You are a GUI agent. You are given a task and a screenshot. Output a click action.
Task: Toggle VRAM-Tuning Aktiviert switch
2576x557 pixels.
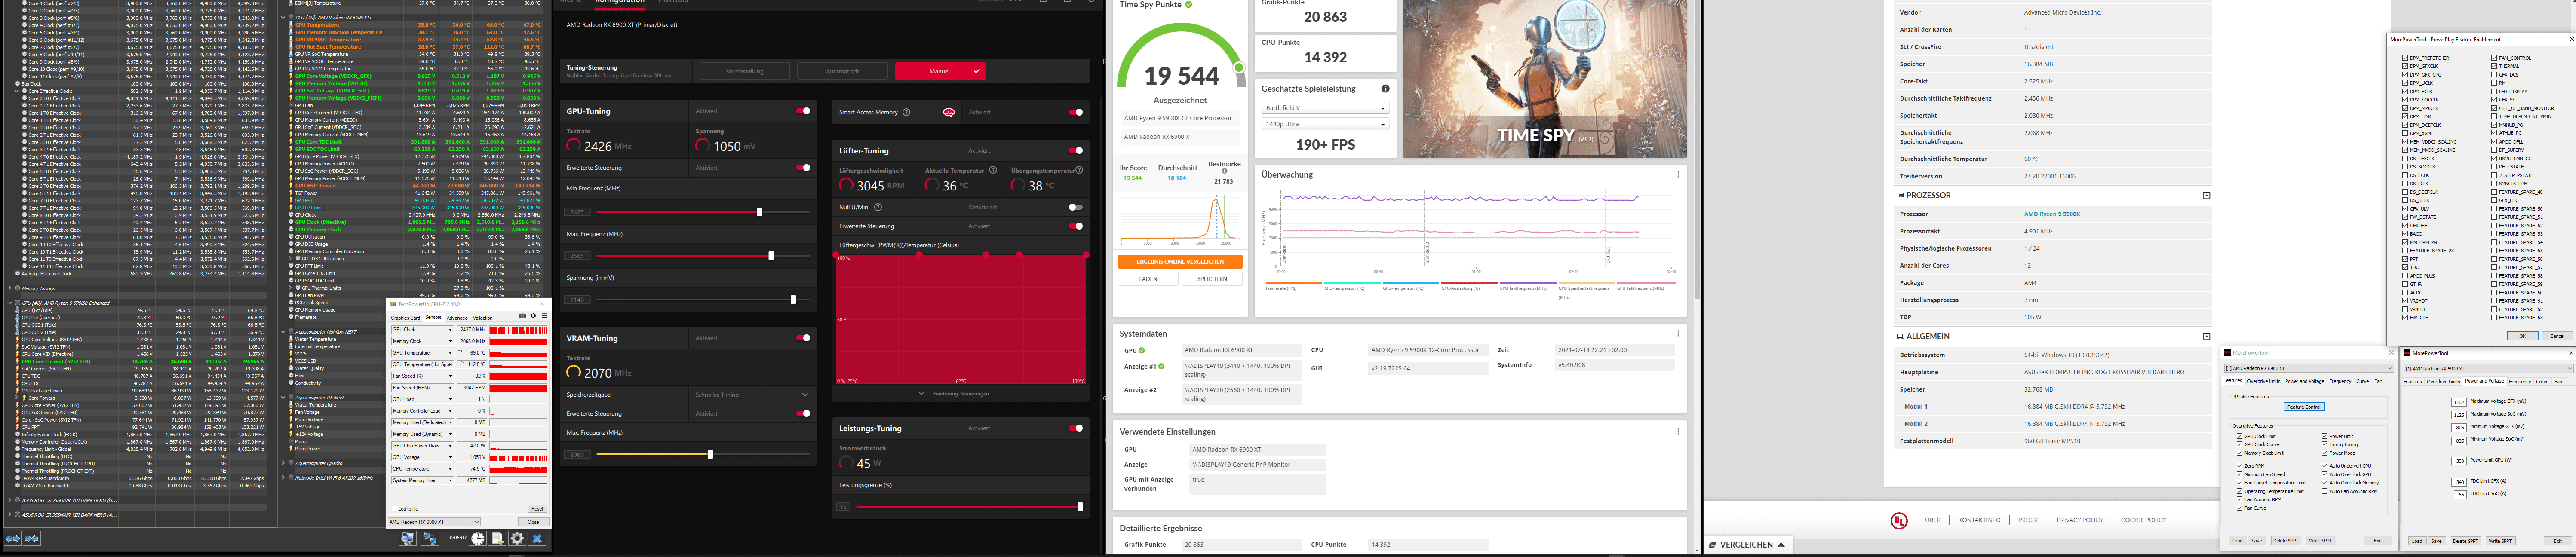803,338
